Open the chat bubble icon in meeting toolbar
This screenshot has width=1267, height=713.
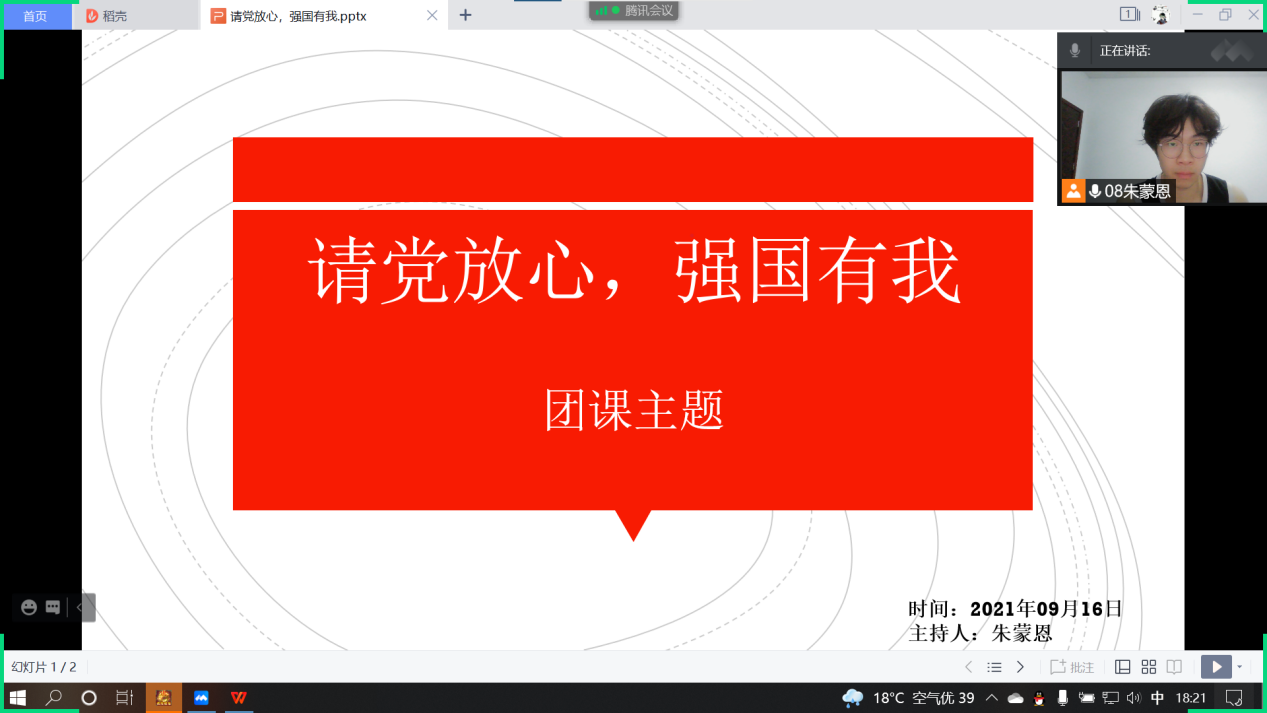(x=53, y=607)
